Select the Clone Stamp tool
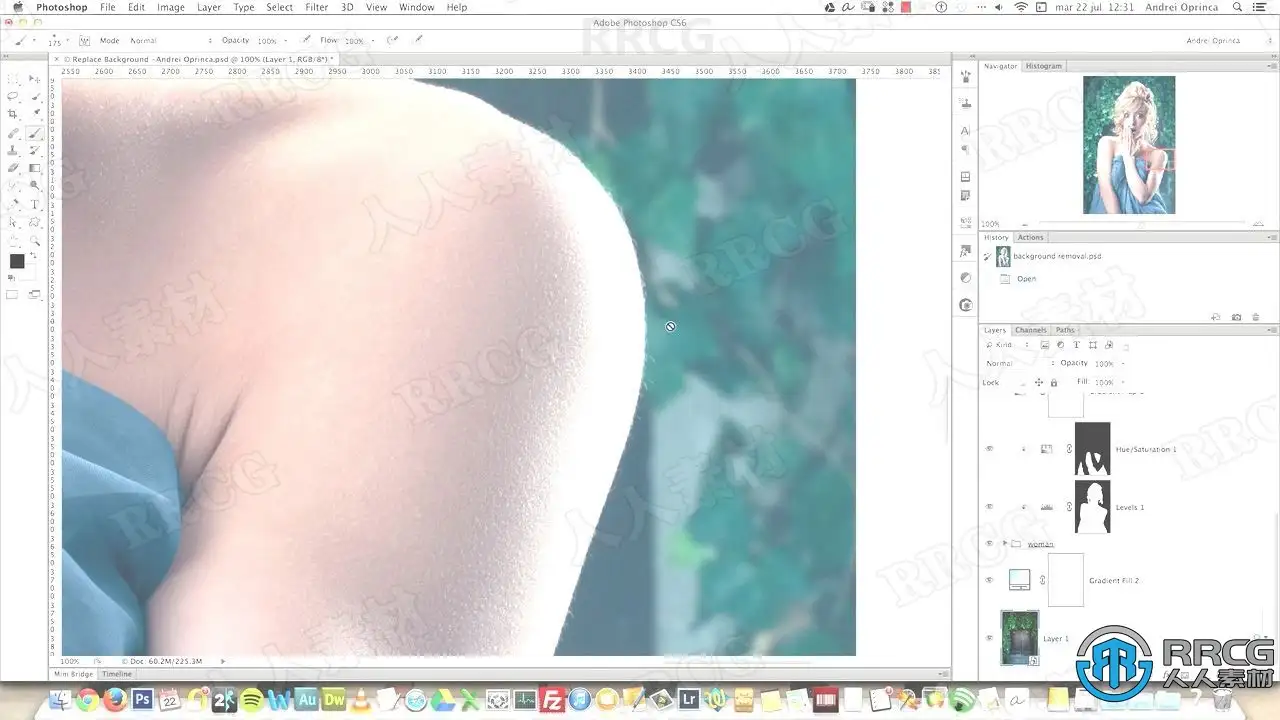 tap(13, 150)
